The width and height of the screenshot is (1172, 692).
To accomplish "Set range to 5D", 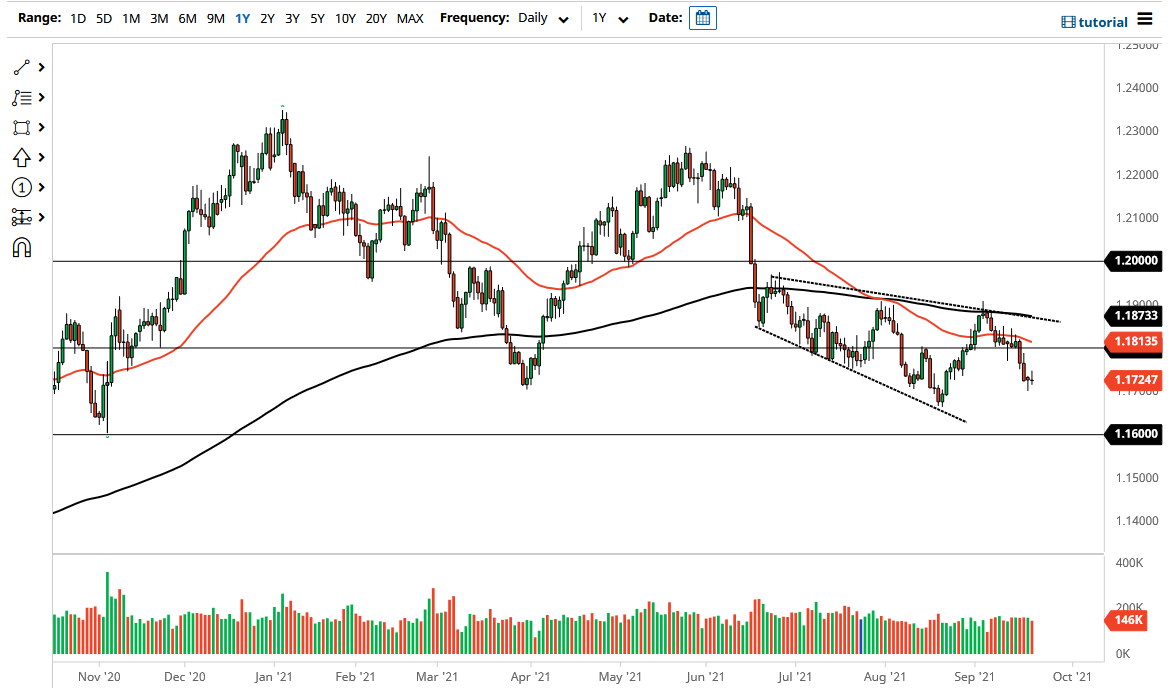I will (104, 18).
